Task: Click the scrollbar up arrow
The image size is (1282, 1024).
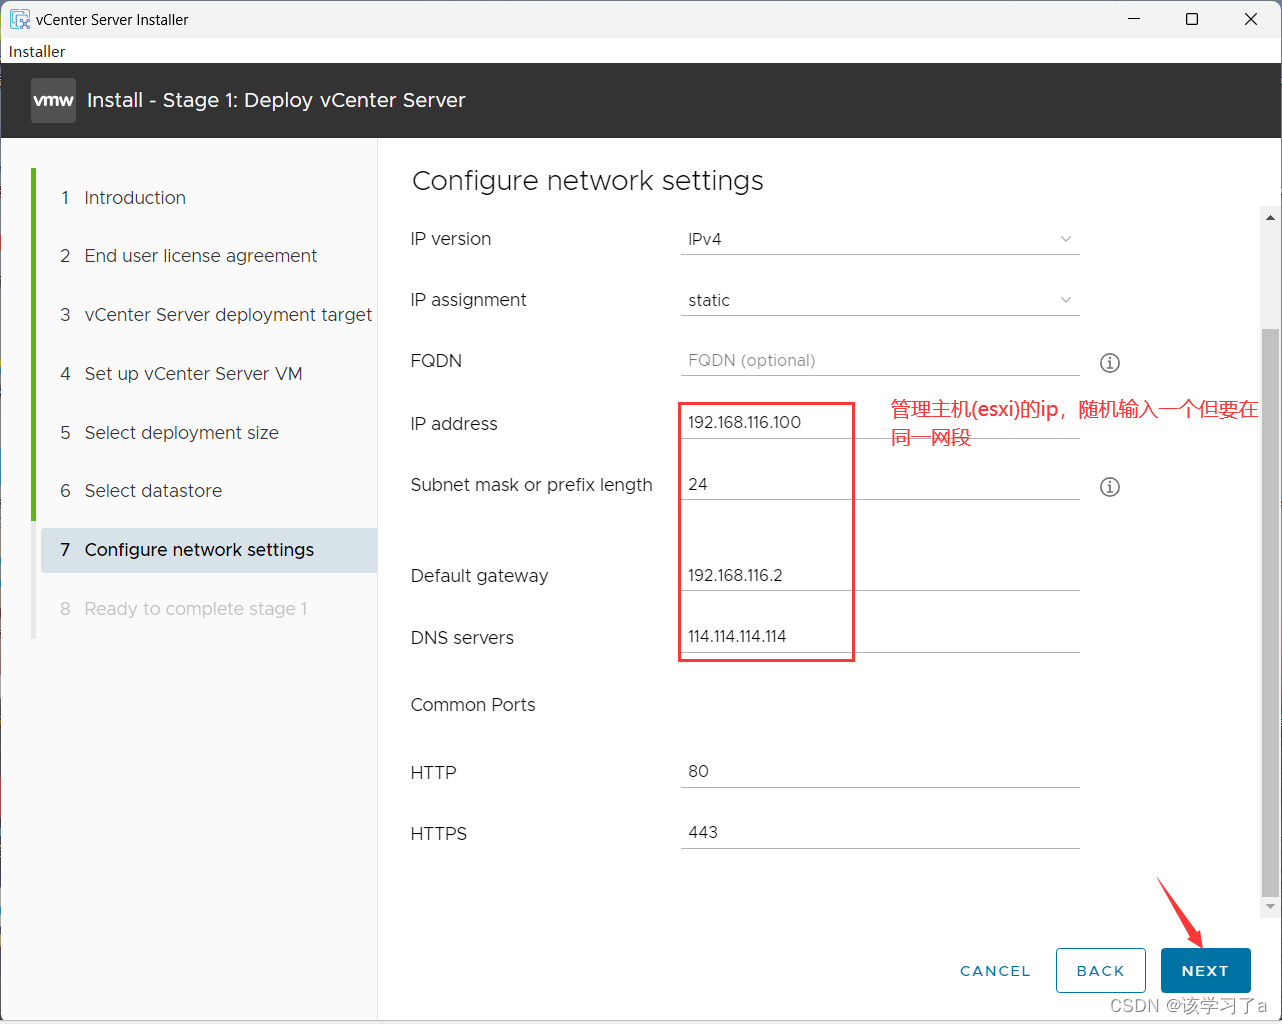Action: pyautogui.click(x=1270, y=217)
